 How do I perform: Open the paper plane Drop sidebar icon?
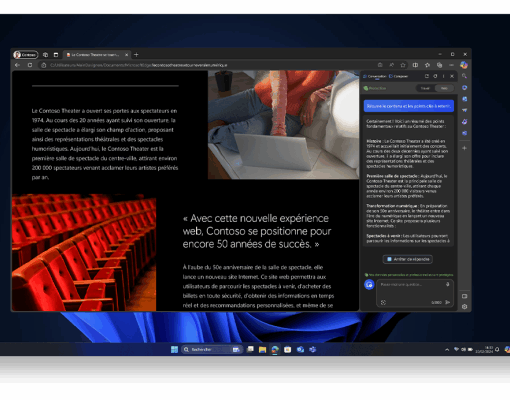point(464,110)
